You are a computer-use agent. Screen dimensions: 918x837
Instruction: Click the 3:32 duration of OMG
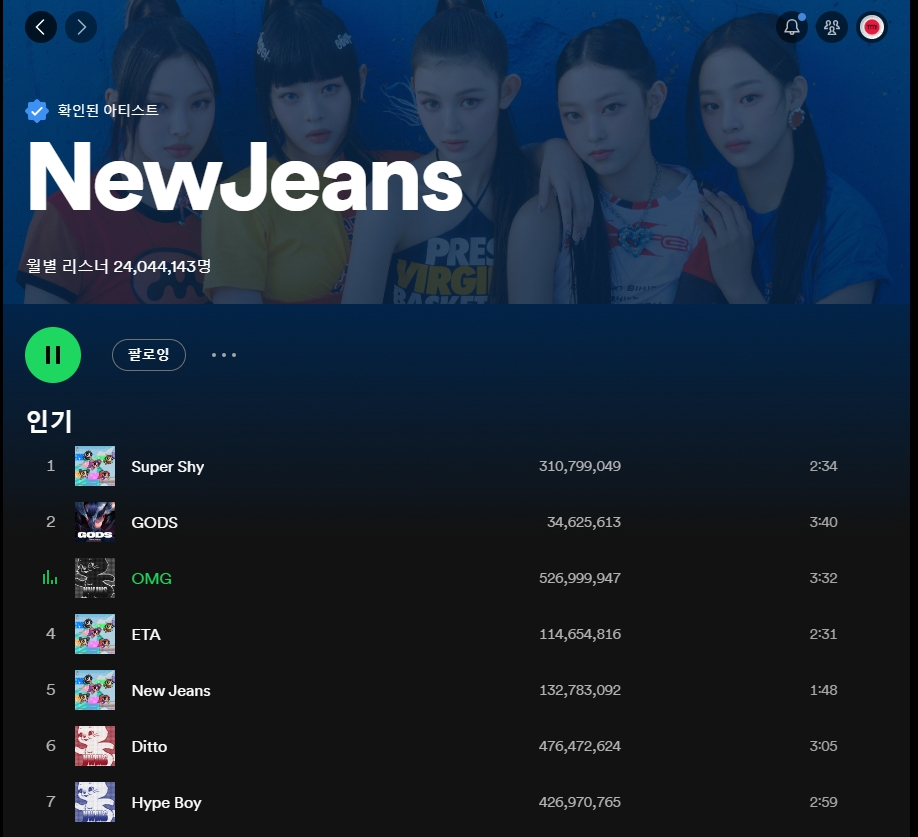pyautogui.click(x=823, y=578)
